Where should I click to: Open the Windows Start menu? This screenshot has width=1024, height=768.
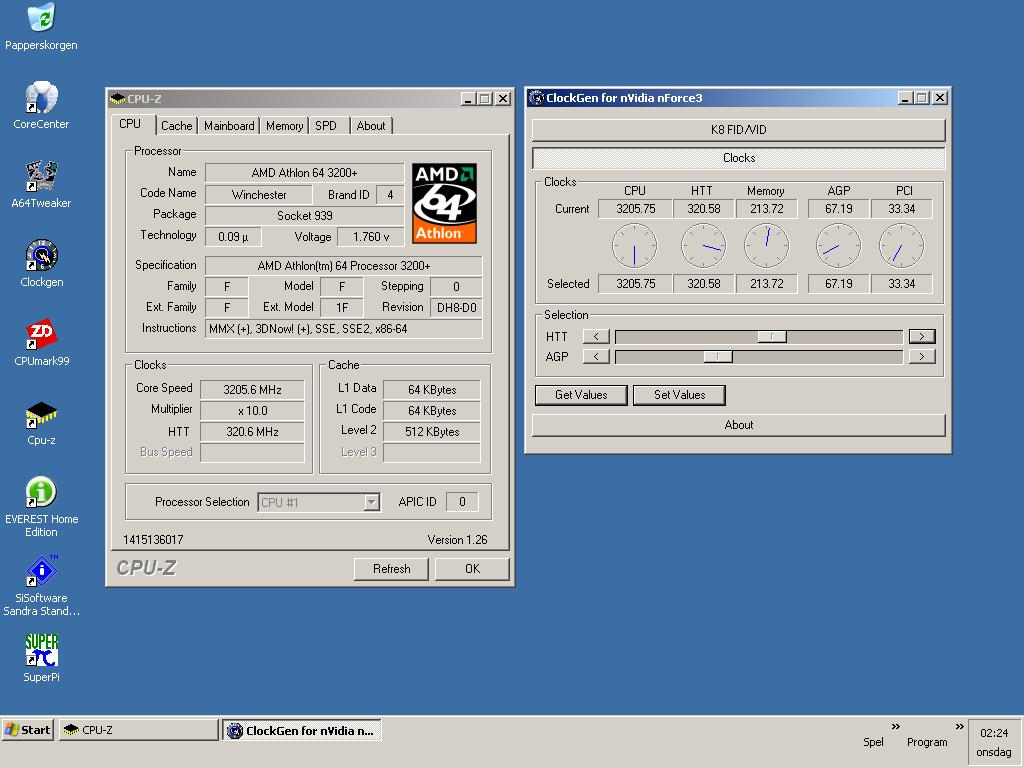point(28,730)
